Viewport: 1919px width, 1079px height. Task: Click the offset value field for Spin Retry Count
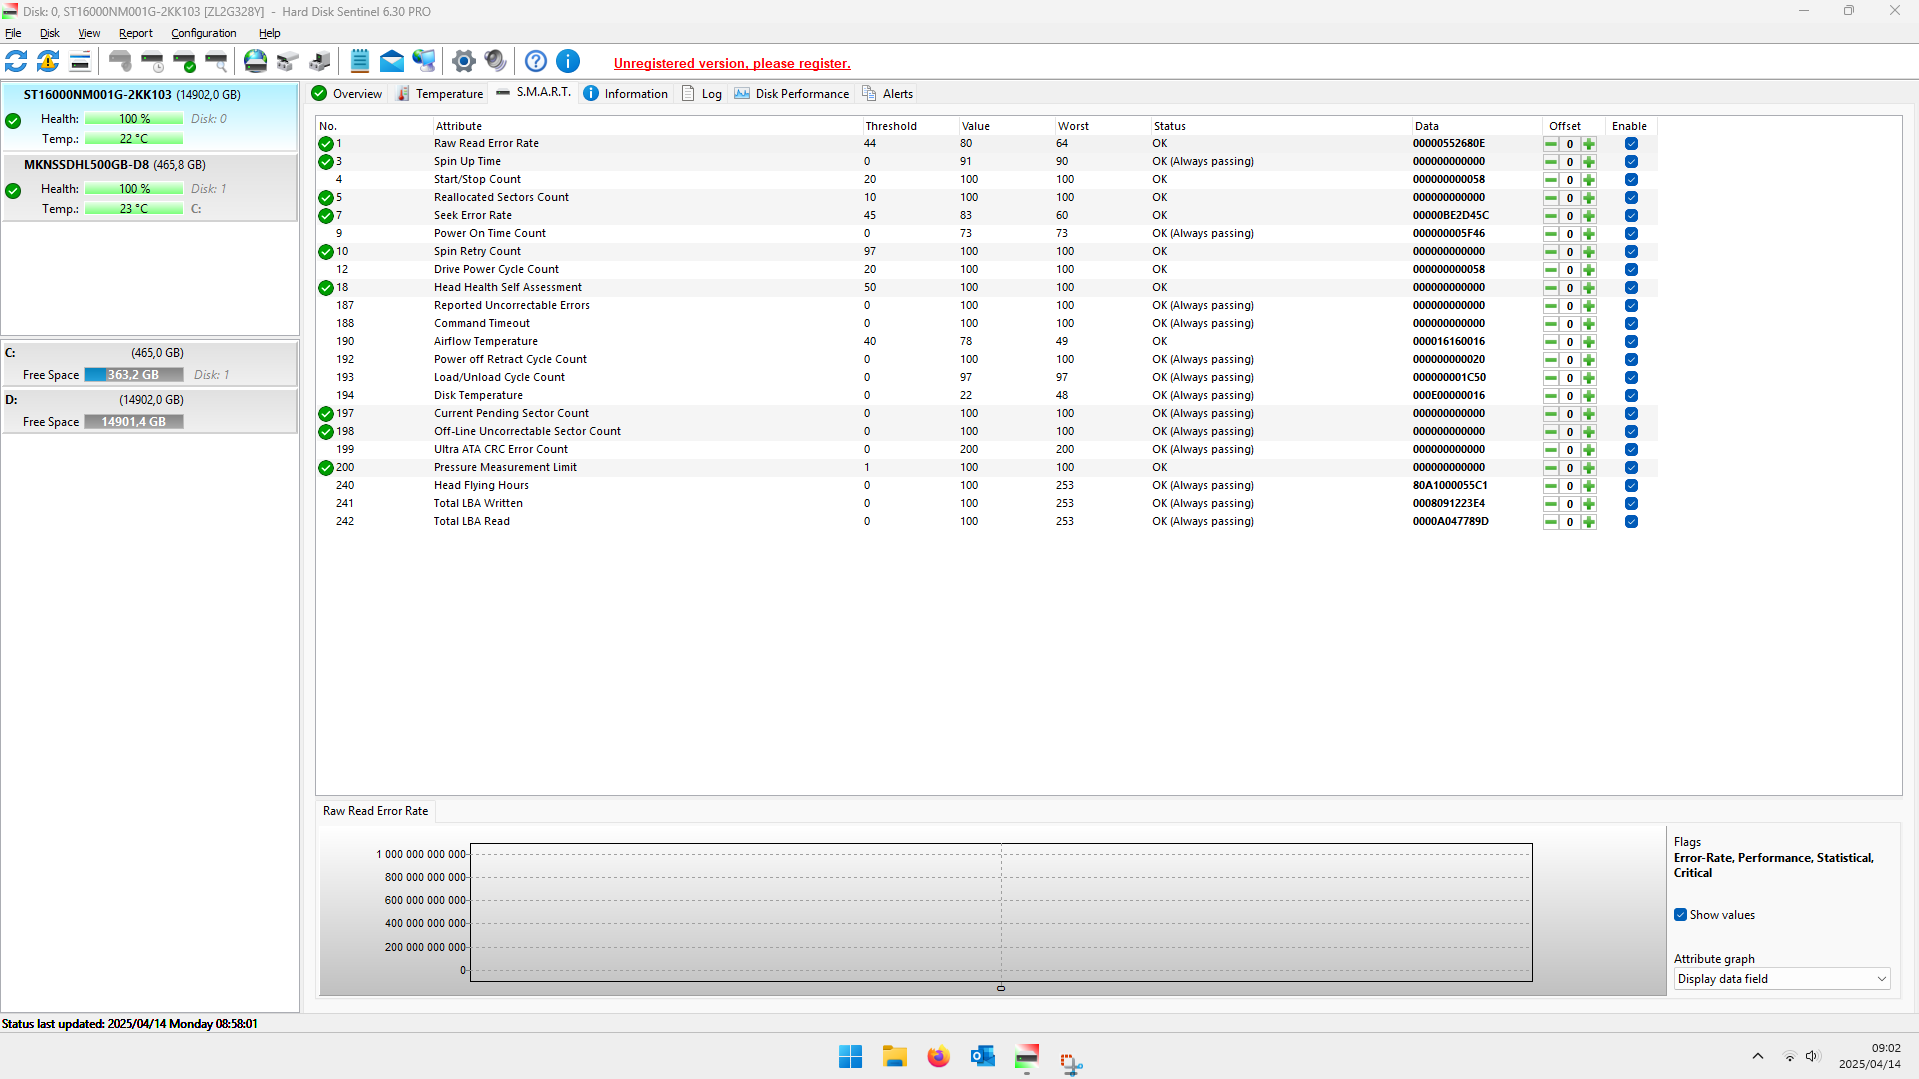coord(1570,252)
